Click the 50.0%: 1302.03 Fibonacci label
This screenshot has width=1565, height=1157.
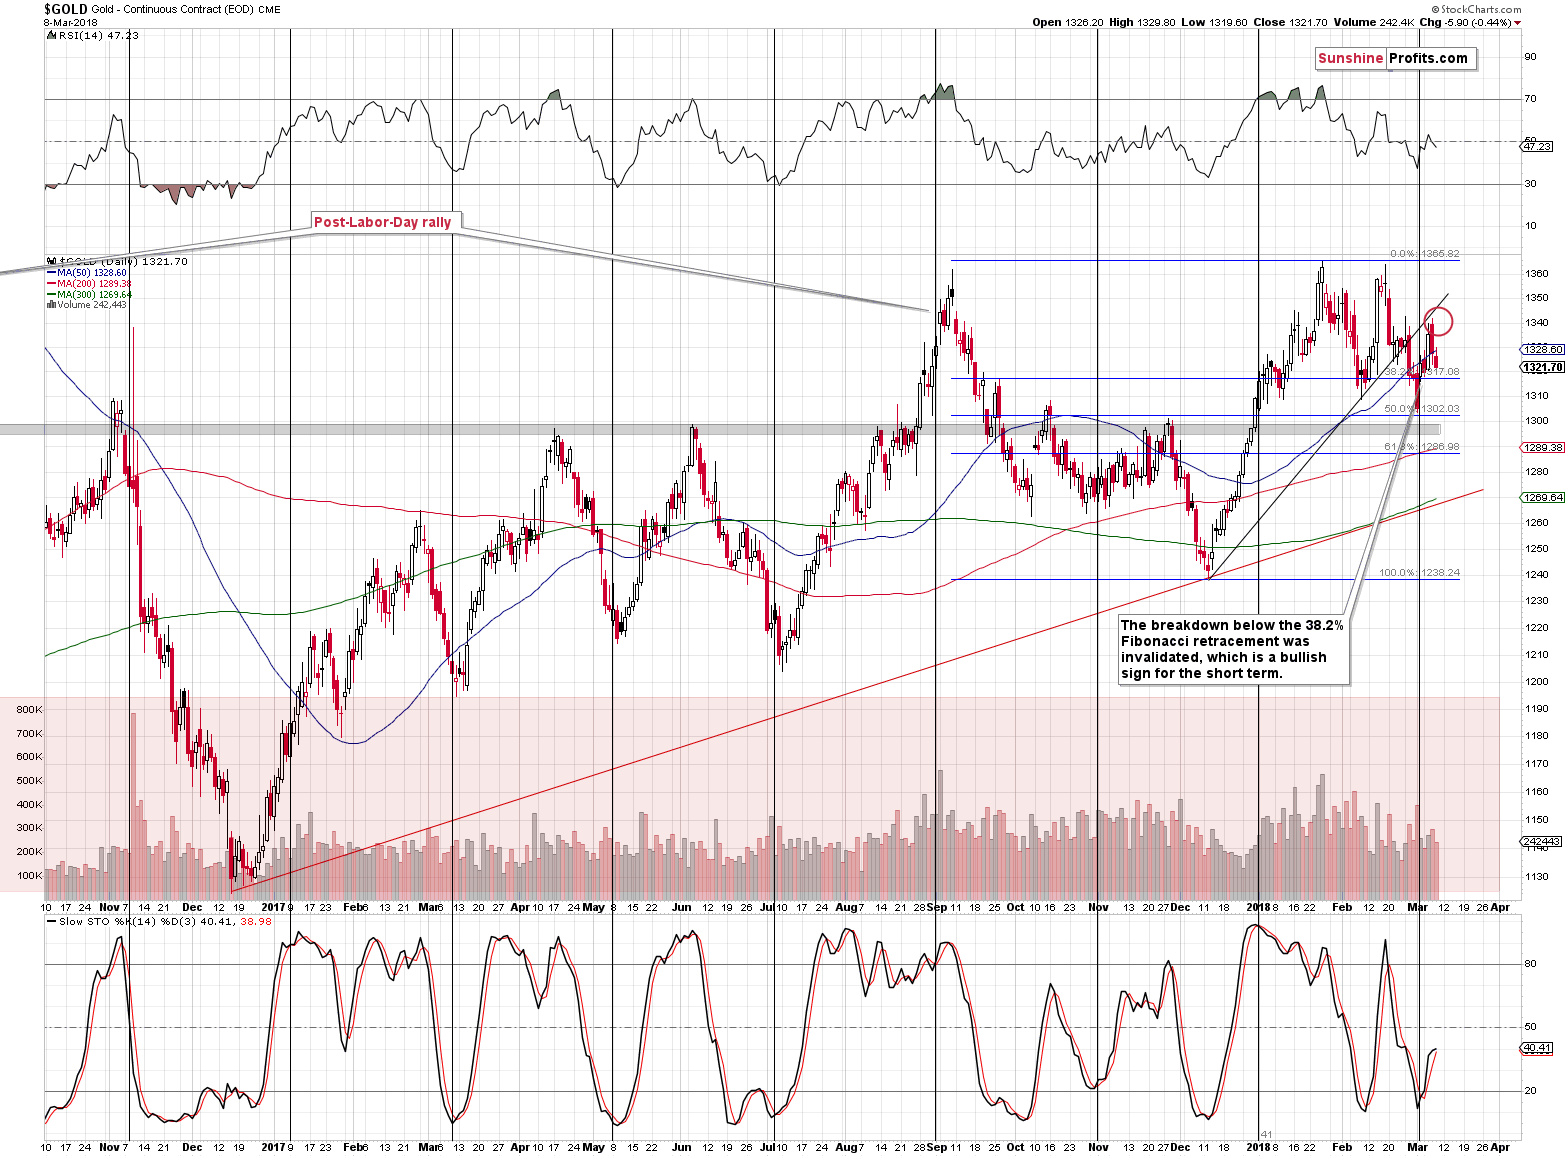1421,409
